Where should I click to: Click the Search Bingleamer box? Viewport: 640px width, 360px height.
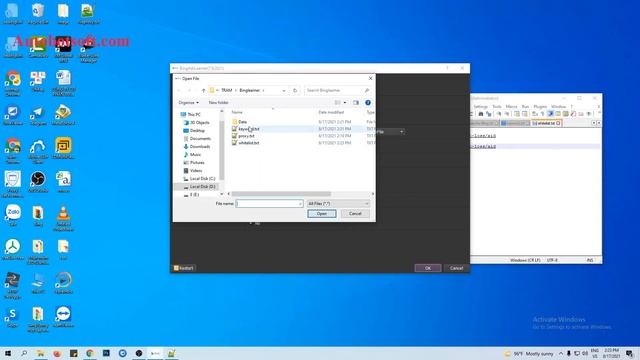click(338, 90)
